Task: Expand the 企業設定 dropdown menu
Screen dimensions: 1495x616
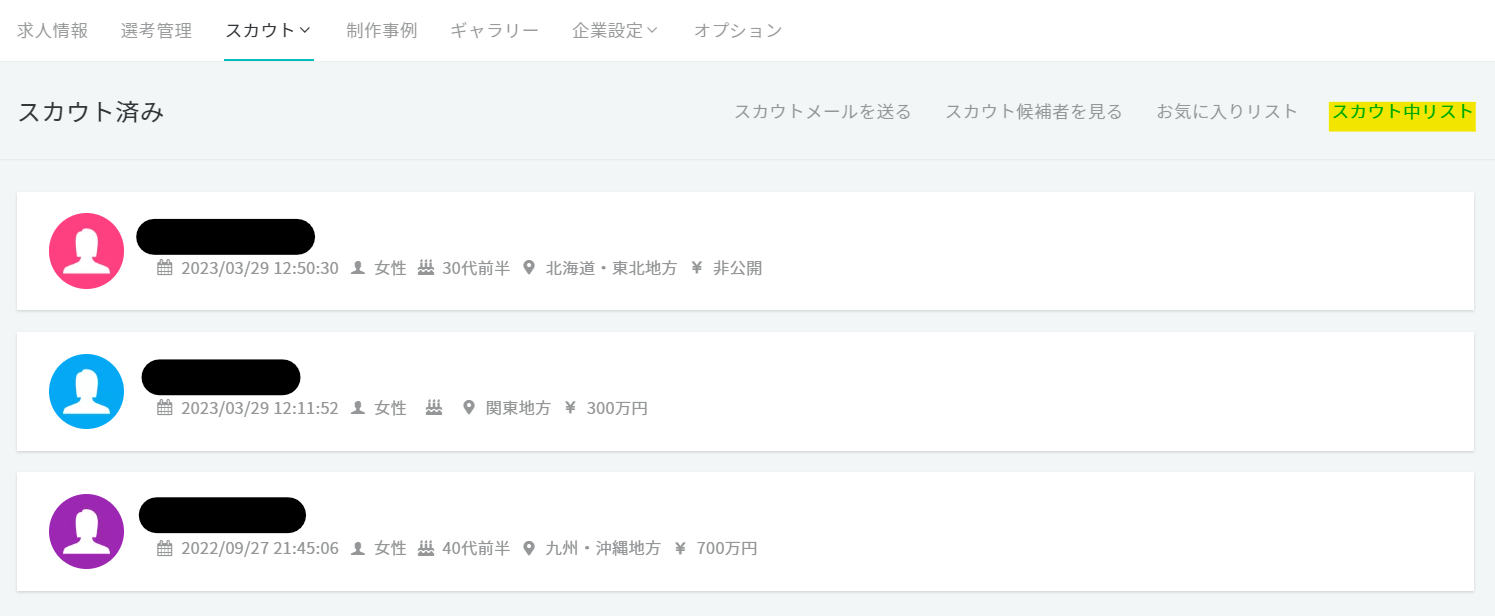Action: click(x=615, y=30)
